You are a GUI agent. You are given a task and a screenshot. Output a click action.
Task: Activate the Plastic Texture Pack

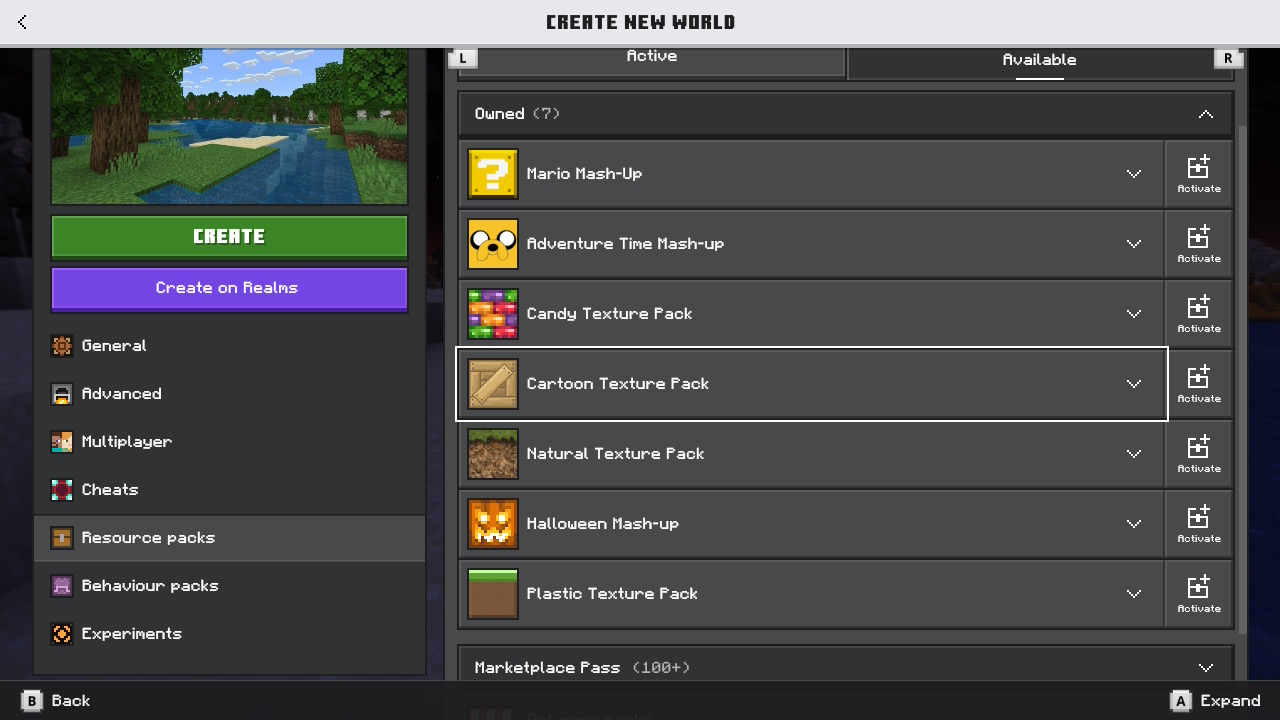point(1199,594)
